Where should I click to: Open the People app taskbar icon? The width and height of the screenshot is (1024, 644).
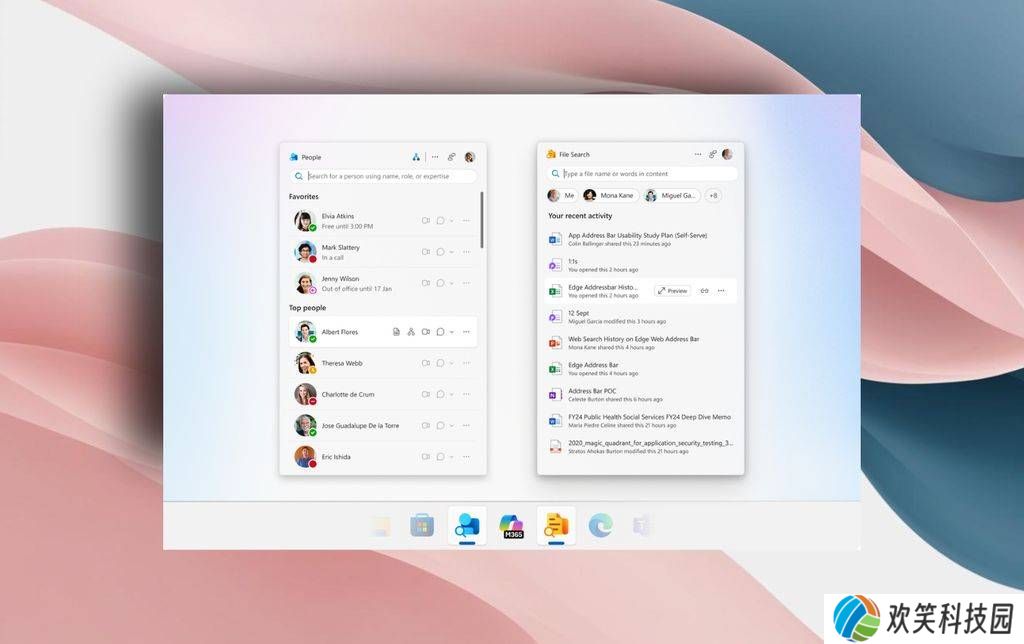click(468, 525)
